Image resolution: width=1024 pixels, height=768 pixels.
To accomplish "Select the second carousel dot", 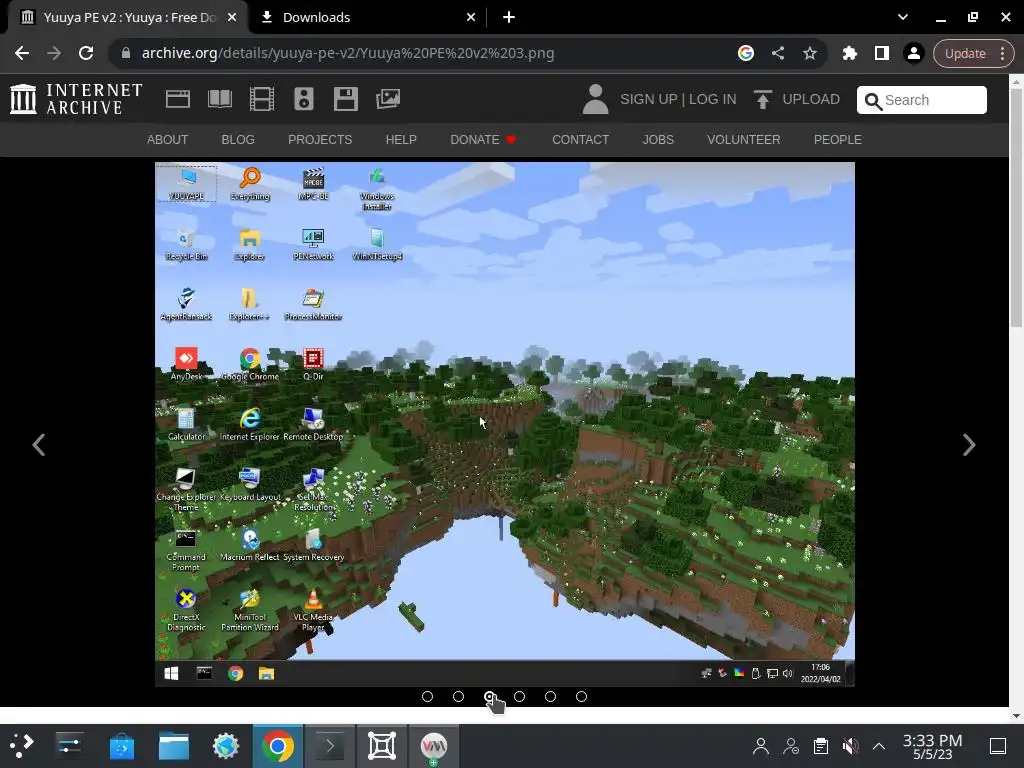I will tap(458, 697).
